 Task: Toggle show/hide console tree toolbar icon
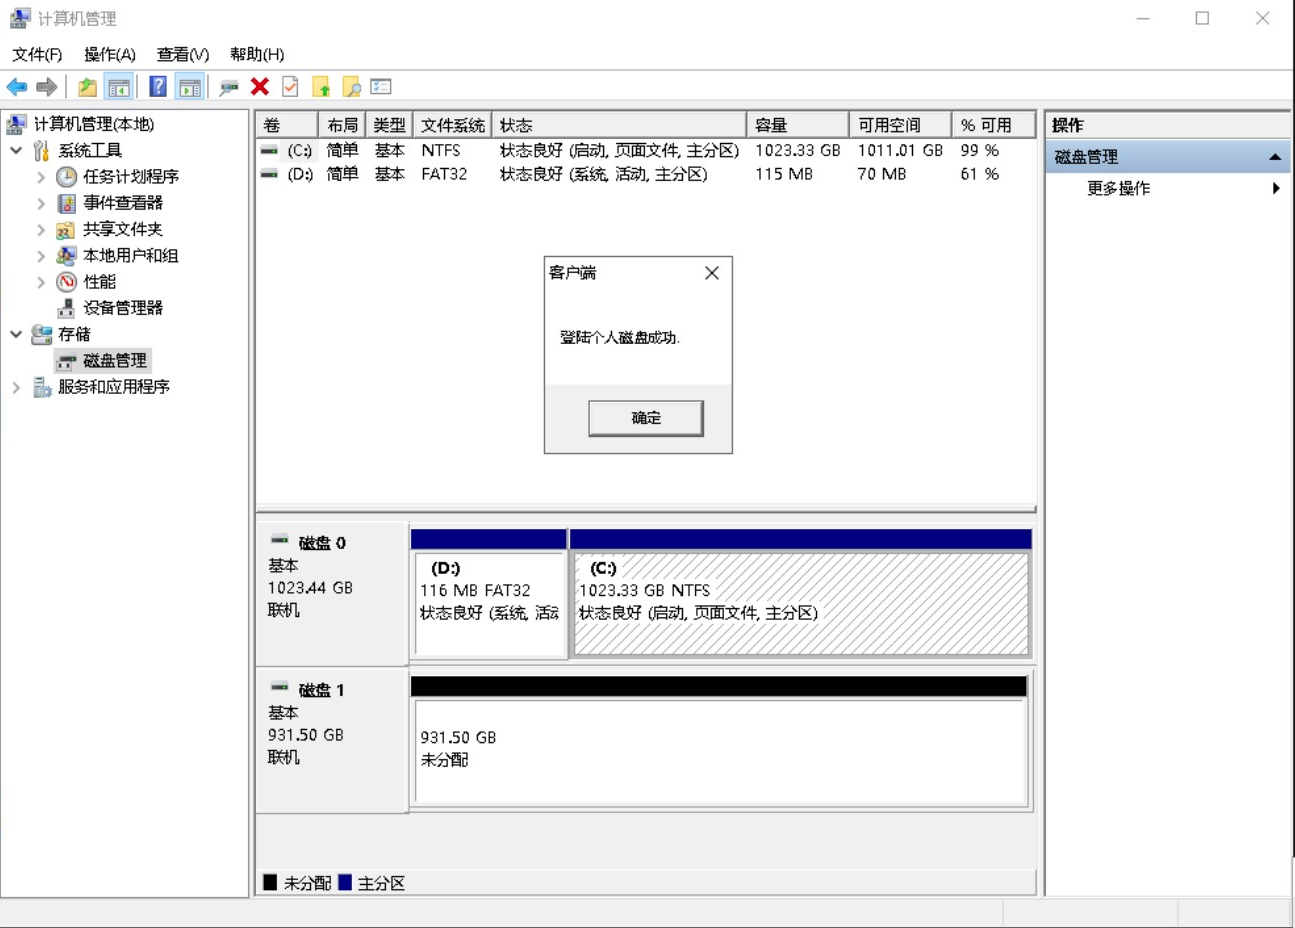[119, 87]
